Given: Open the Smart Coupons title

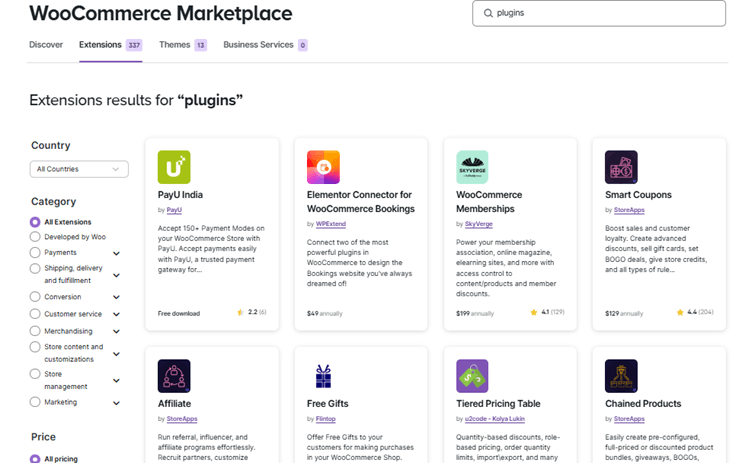Looking at the screenshot, I should [x=638, y=195].
